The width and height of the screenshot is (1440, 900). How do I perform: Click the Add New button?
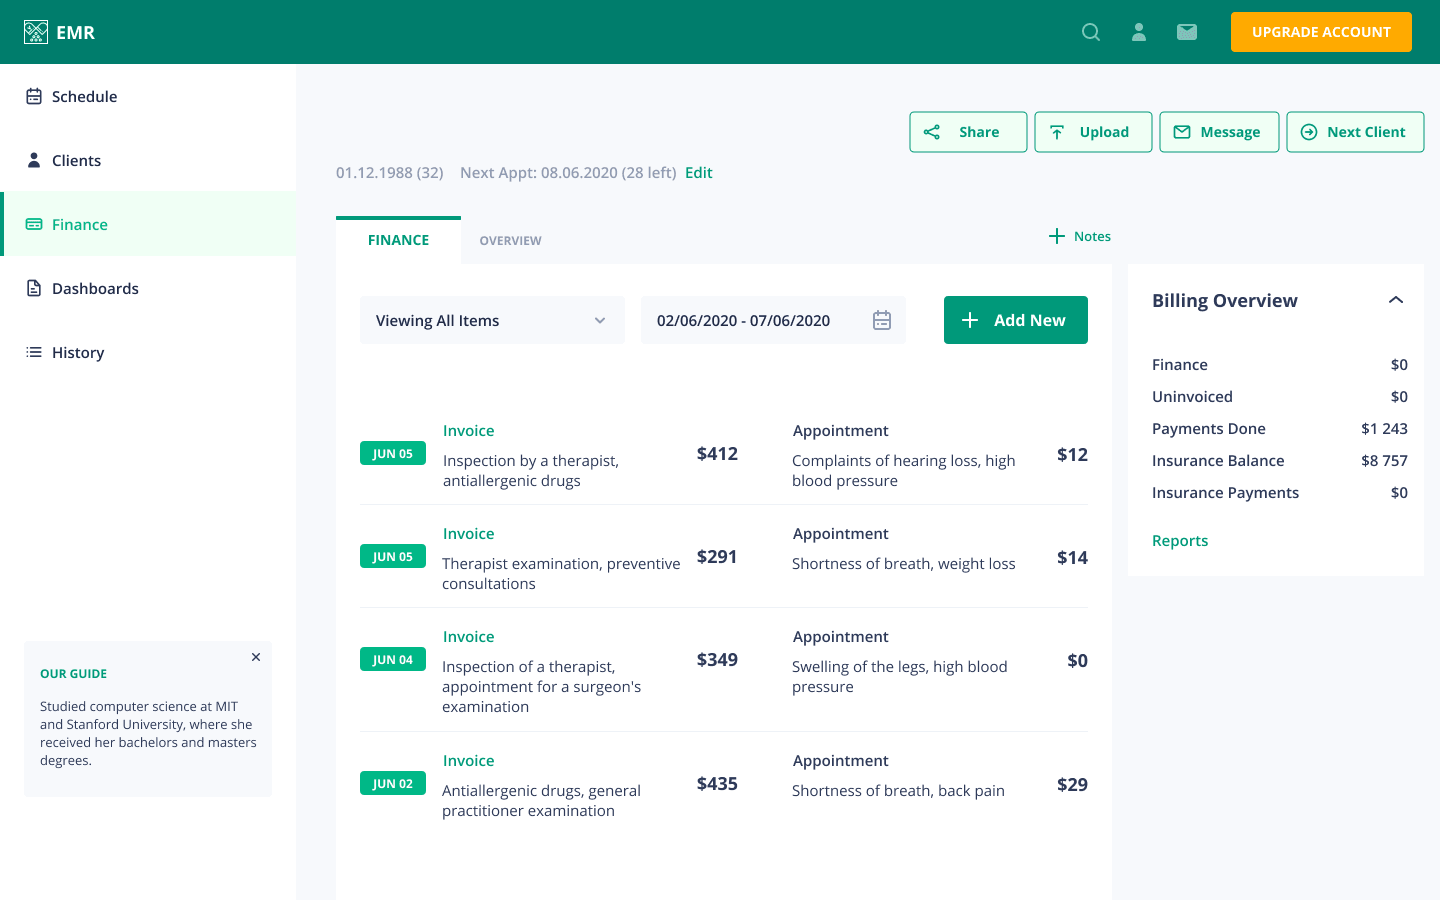click(1015, 320)
